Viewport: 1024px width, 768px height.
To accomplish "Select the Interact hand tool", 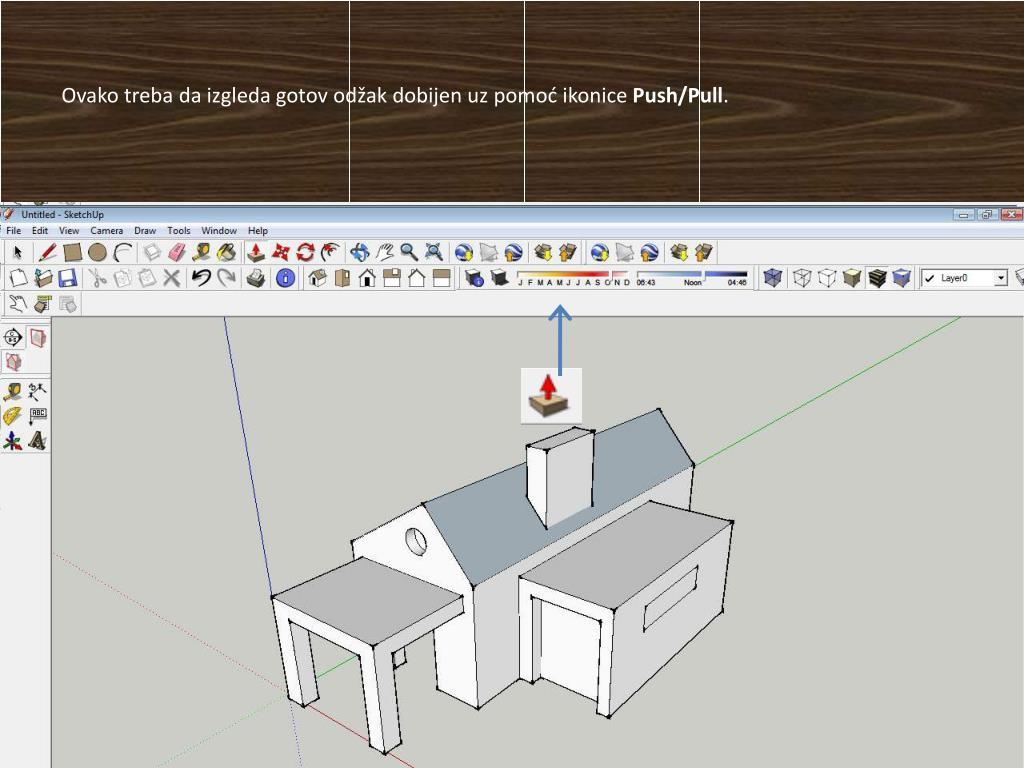I will 18,304.
